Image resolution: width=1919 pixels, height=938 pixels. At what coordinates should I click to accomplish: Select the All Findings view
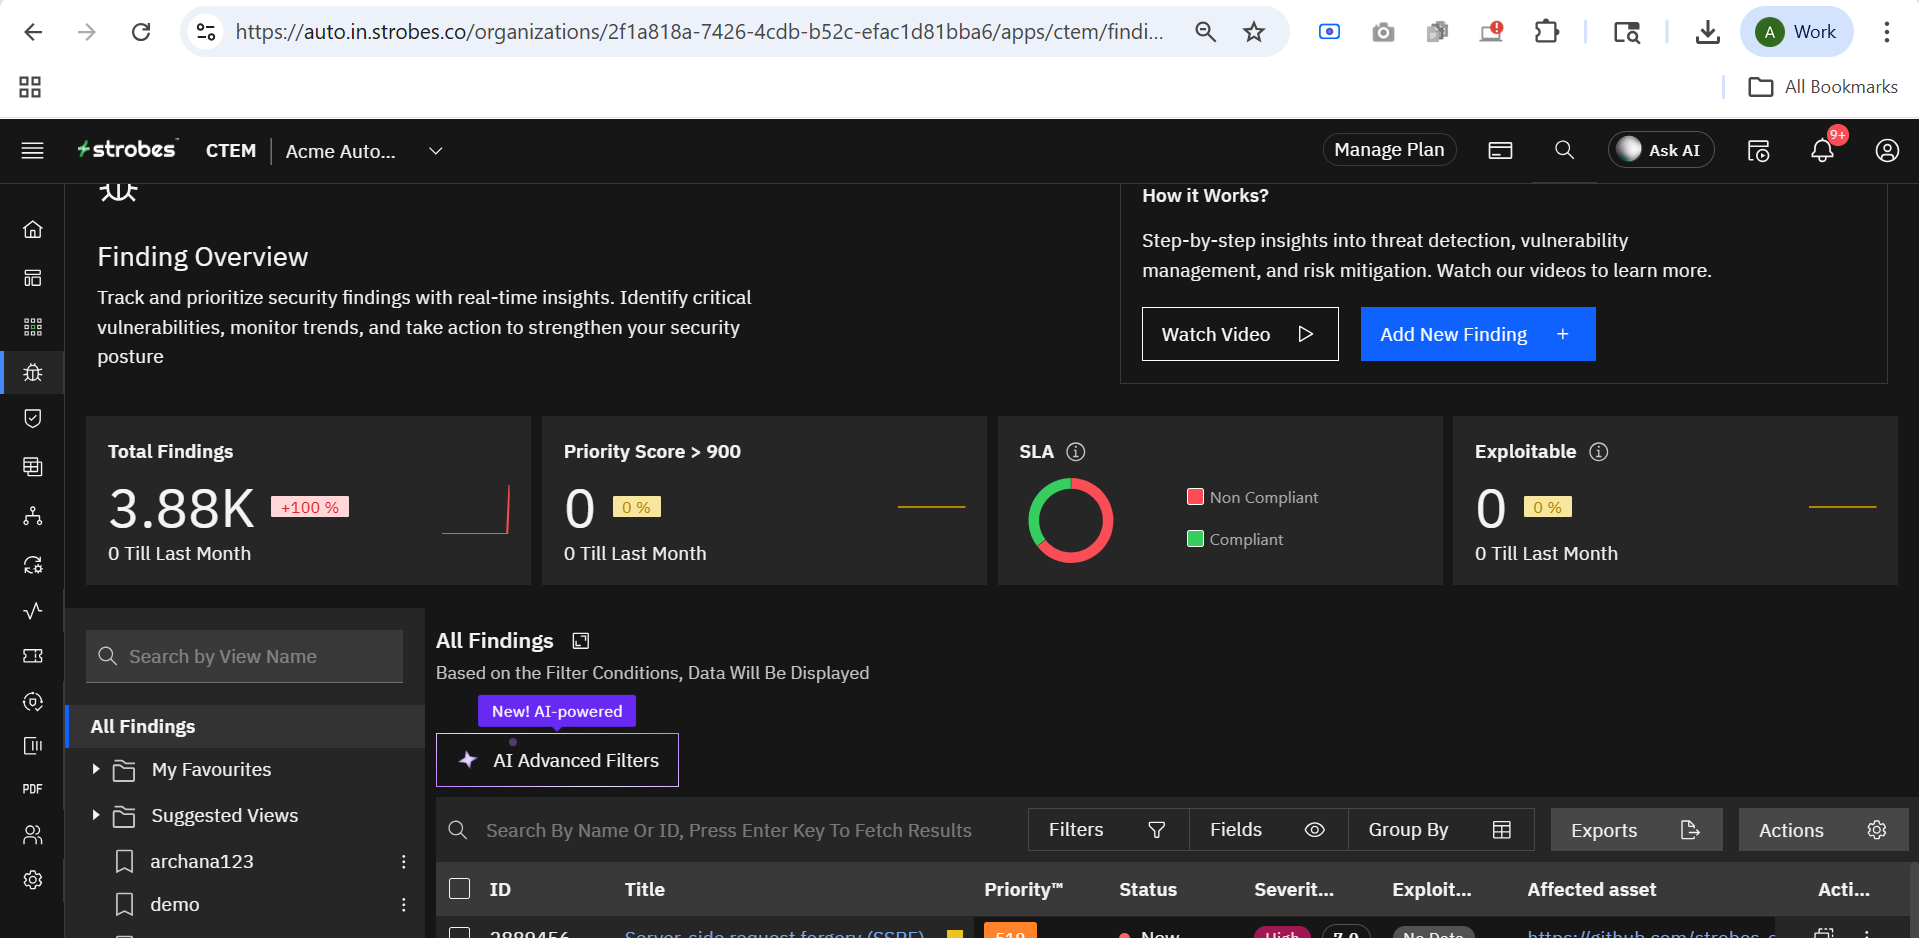143,727
